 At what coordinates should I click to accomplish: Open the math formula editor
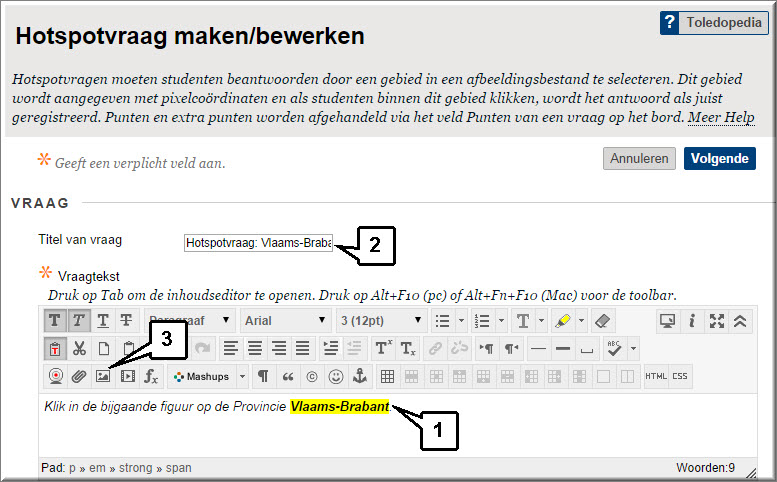pyautogui.click(x=151, y=376)
